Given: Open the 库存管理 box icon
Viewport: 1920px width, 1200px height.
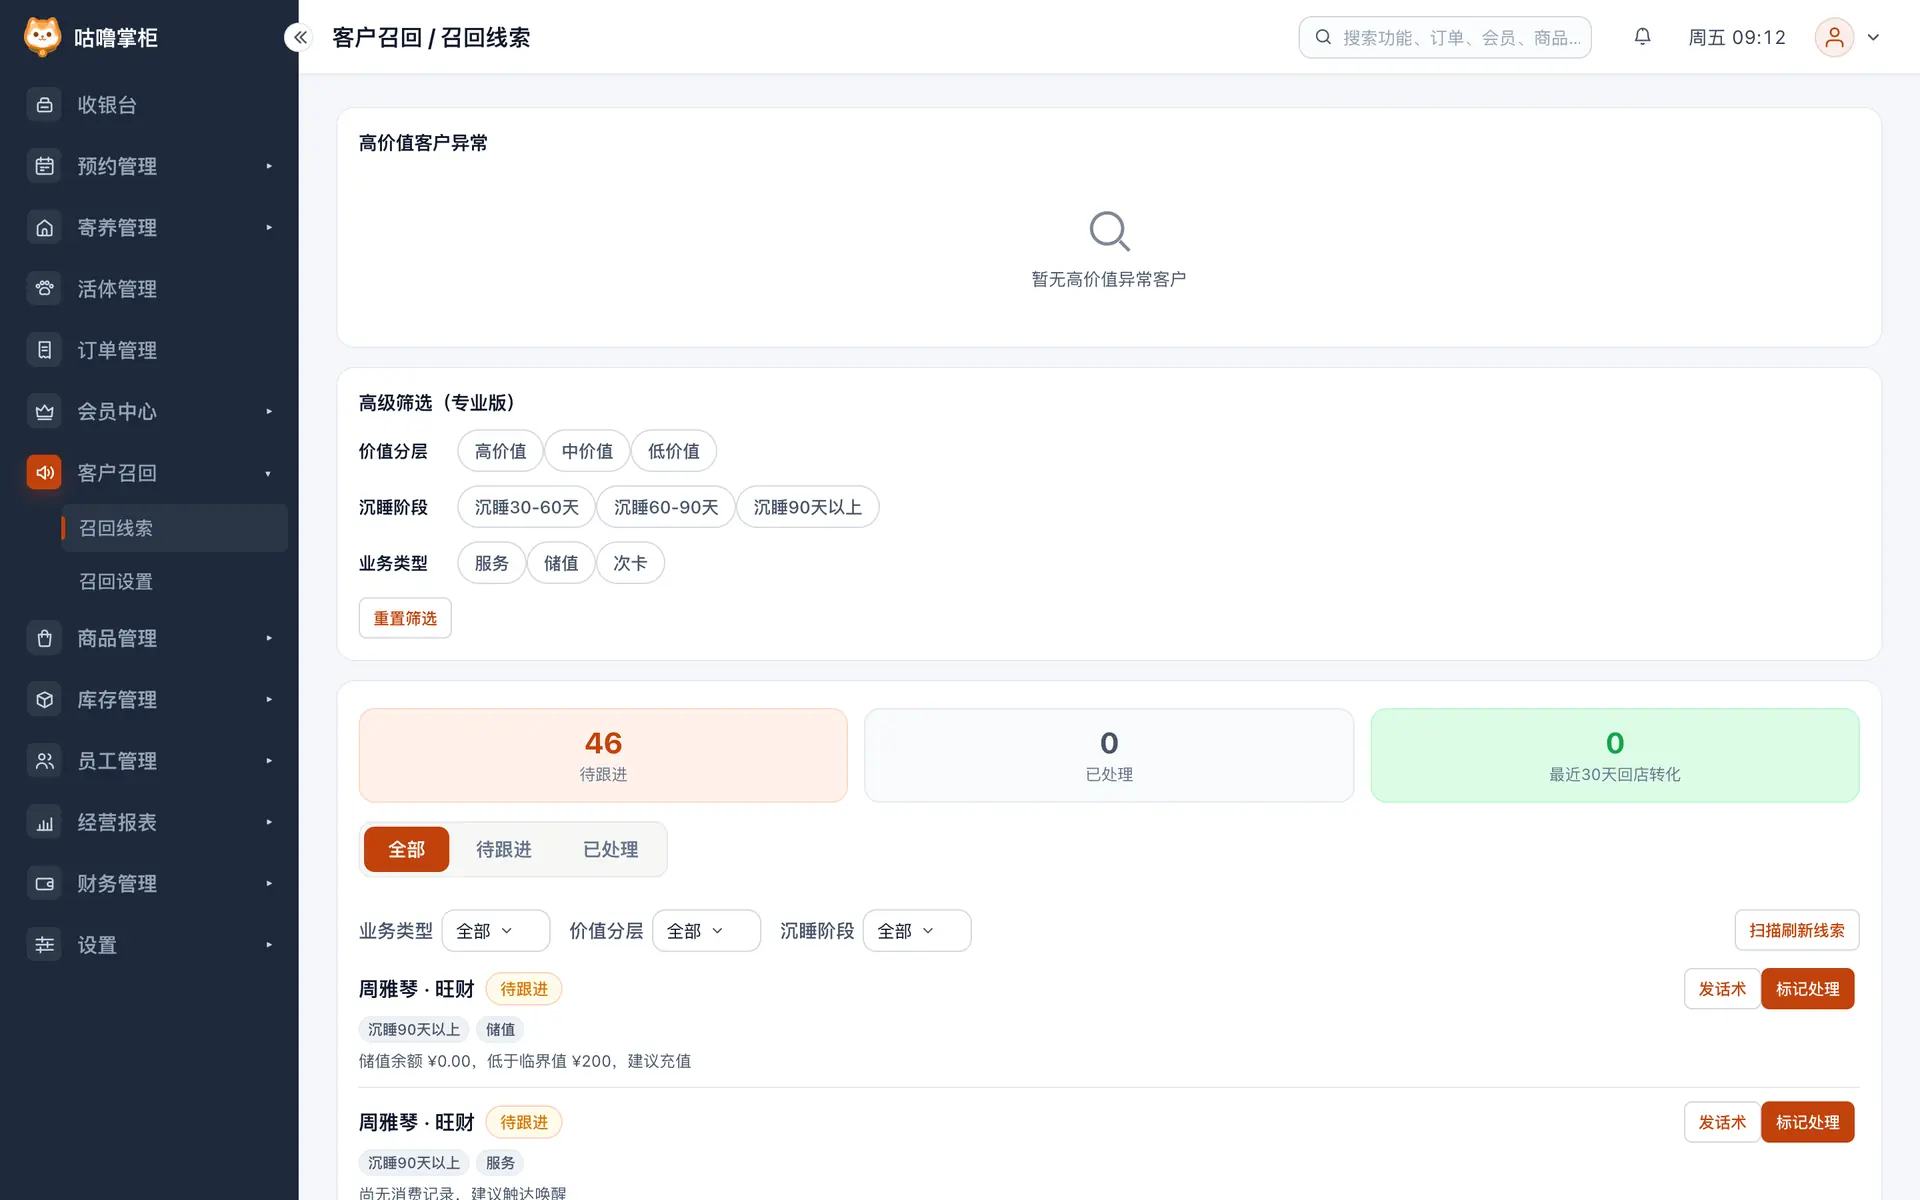Looking at the screenshot, I should pyautogui.click(x=44, y=700).
